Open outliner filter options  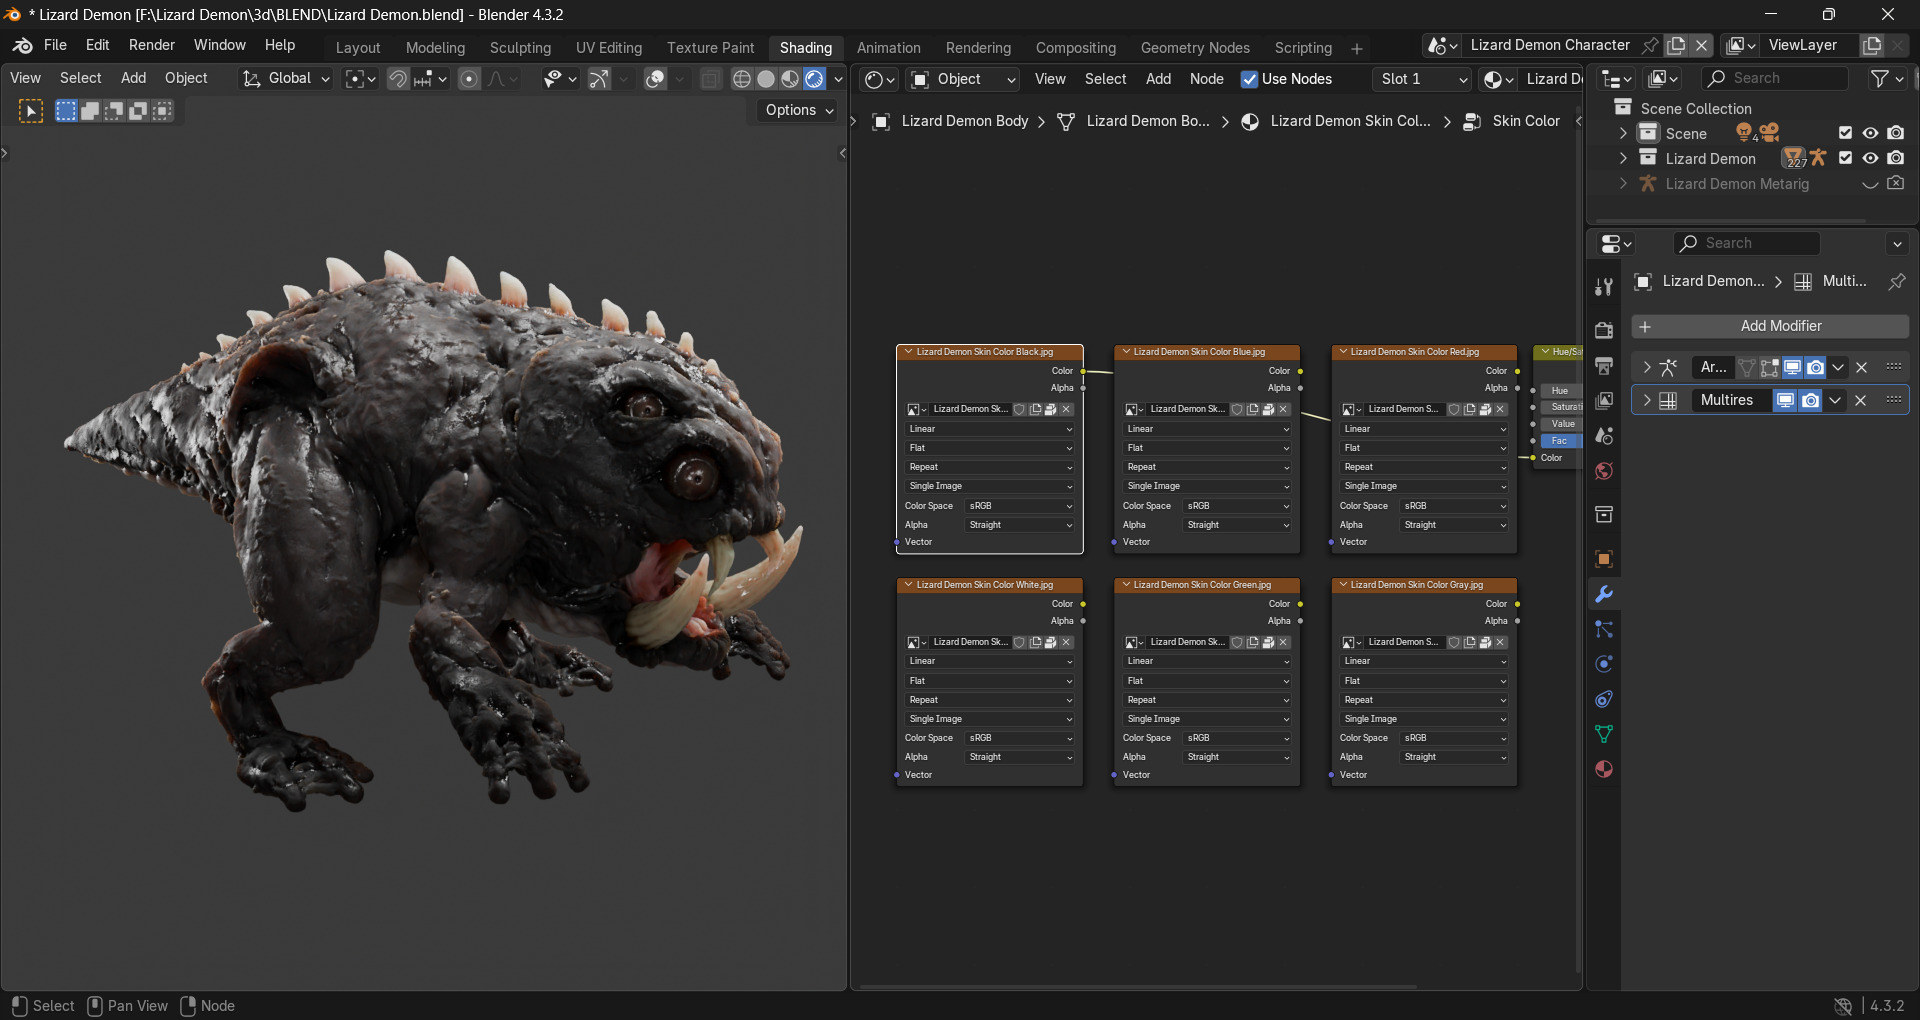1886,79
